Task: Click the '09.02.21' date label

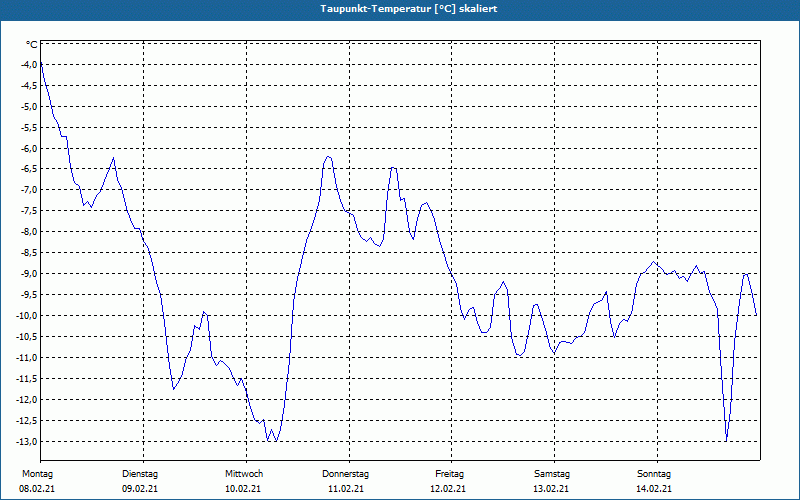Action: pos(140,489)
